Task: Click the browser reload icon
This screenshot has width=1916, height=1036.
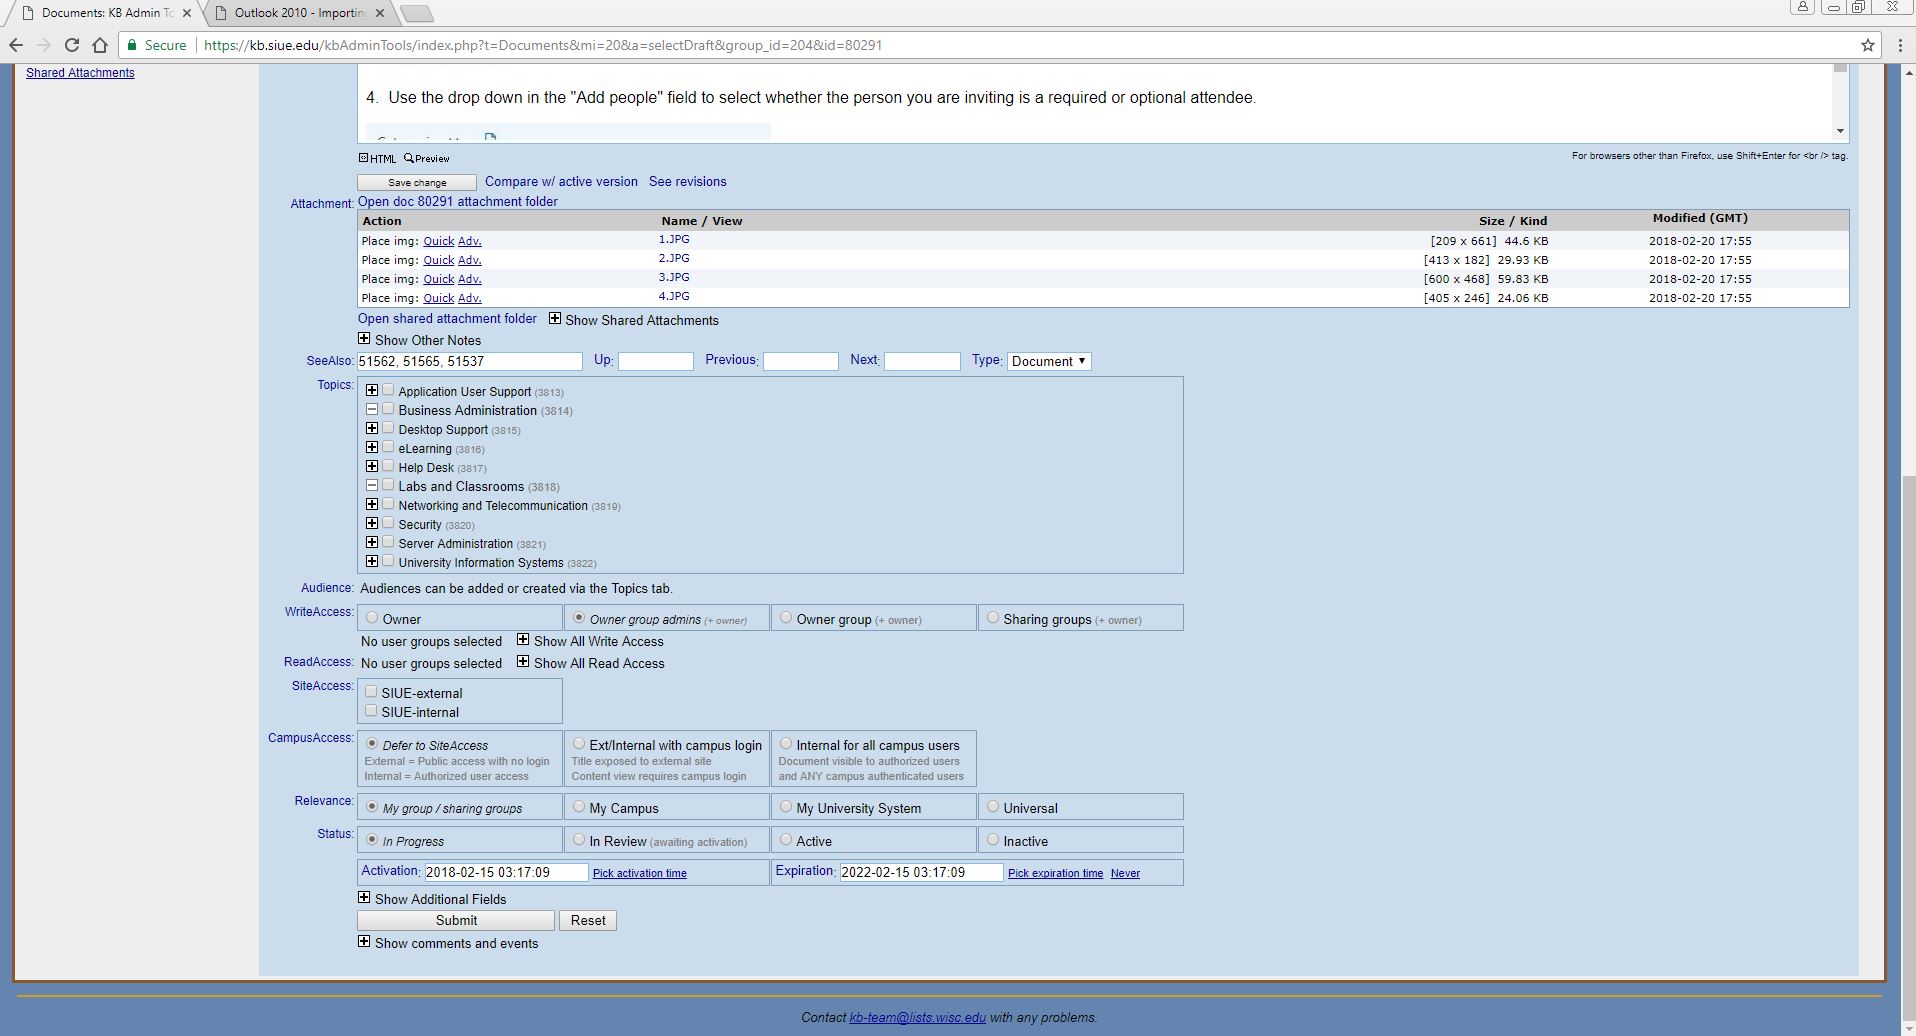Action: [x=71, y=45]
